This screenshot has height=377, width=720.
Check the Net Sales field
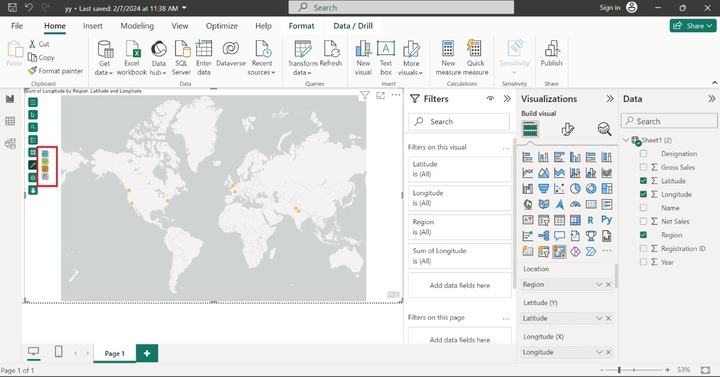point(643,221)
